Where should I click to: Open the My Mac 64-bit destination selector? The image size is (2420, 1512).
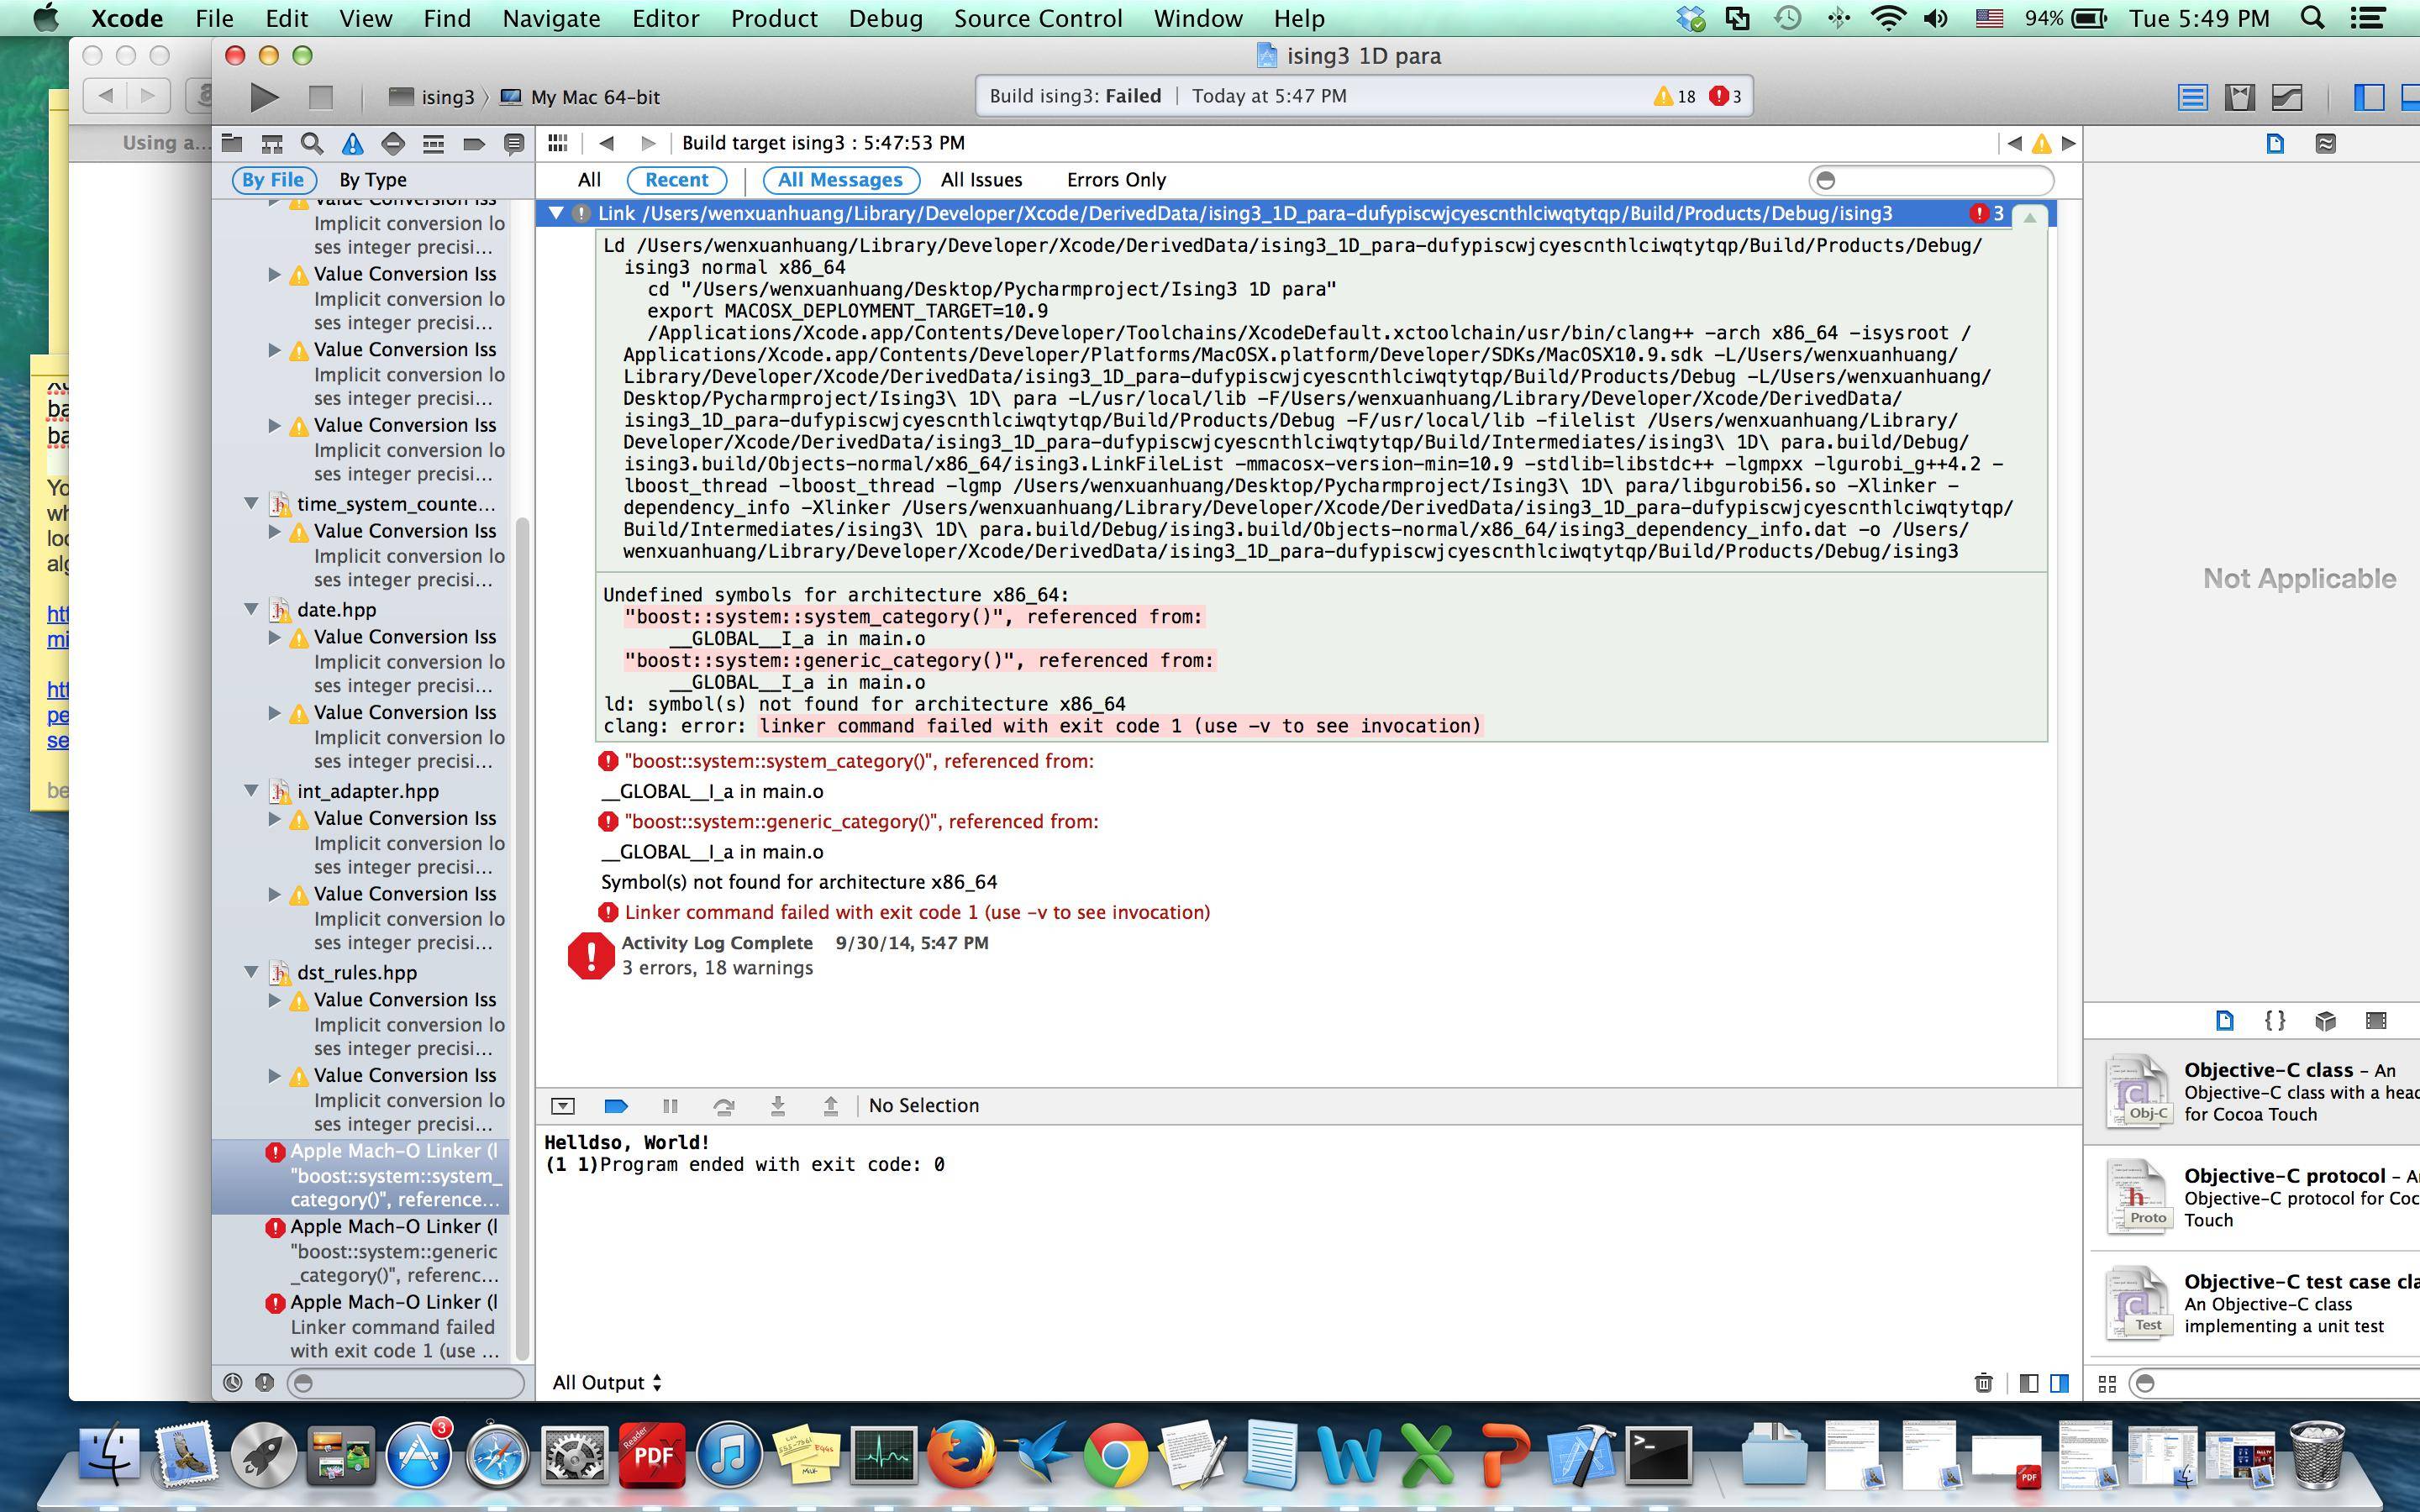click(x=581, y=97)
